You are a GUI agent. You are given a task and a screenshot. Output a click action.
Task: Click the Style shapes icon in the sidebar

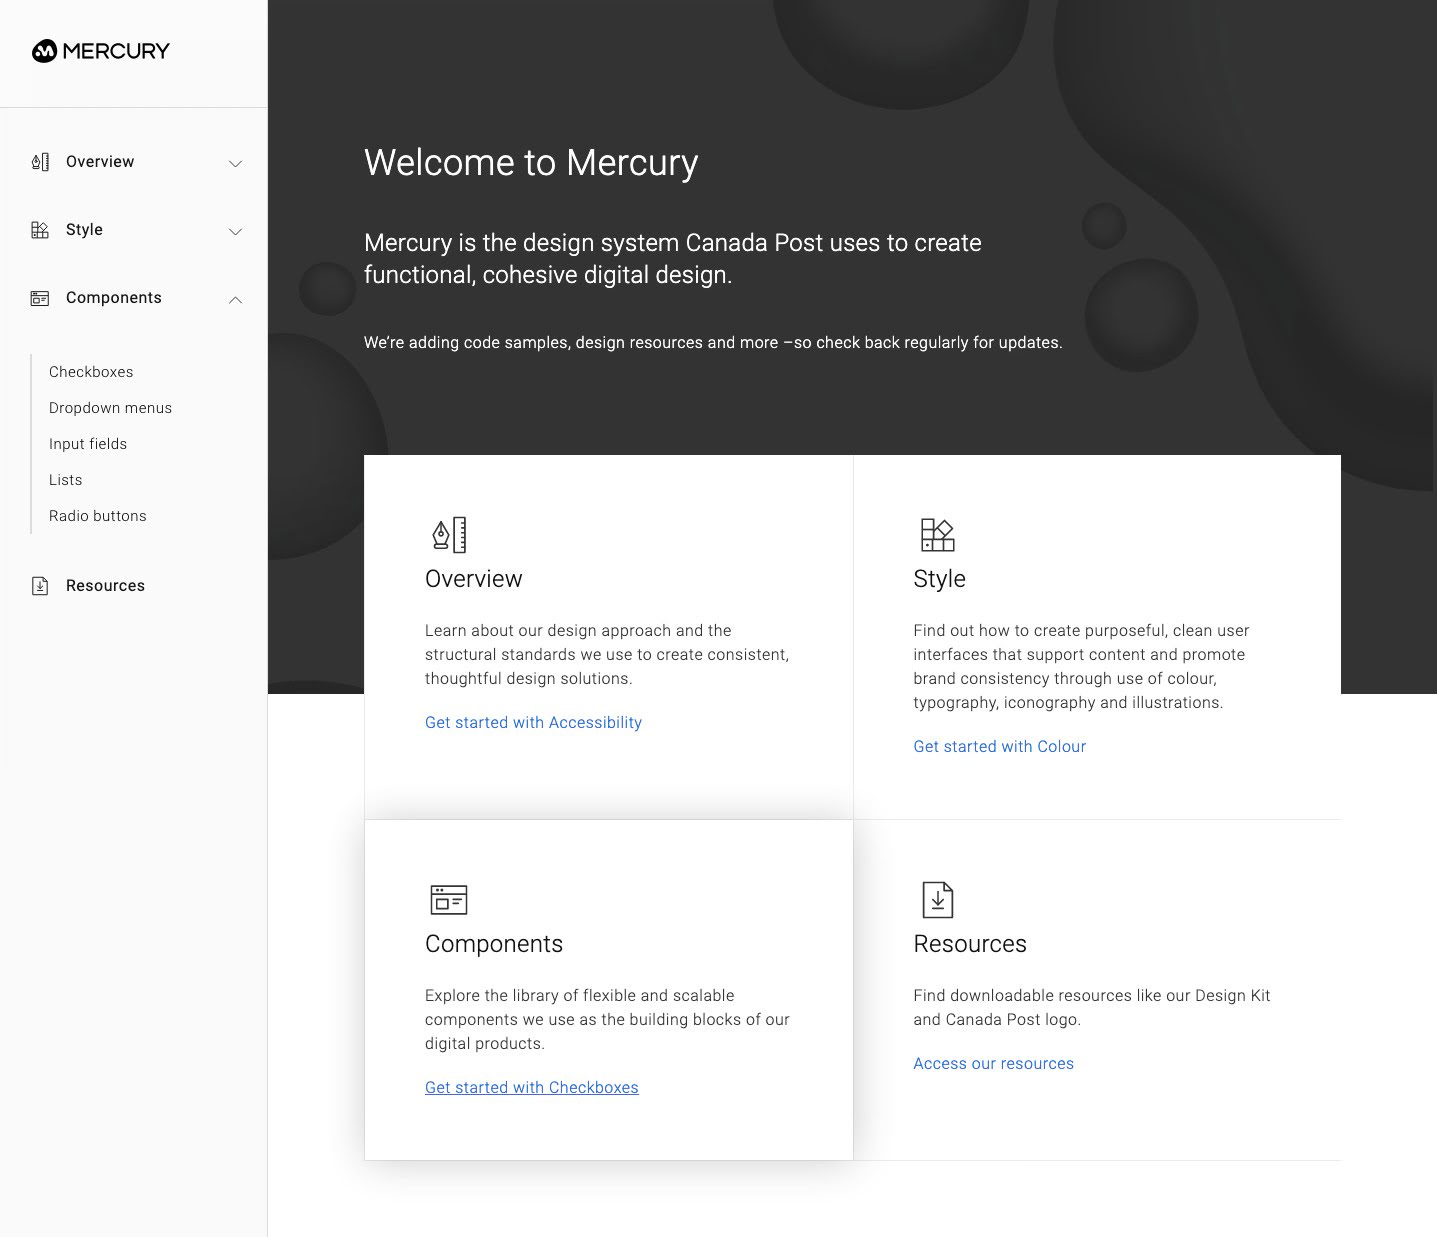point(40,230)
